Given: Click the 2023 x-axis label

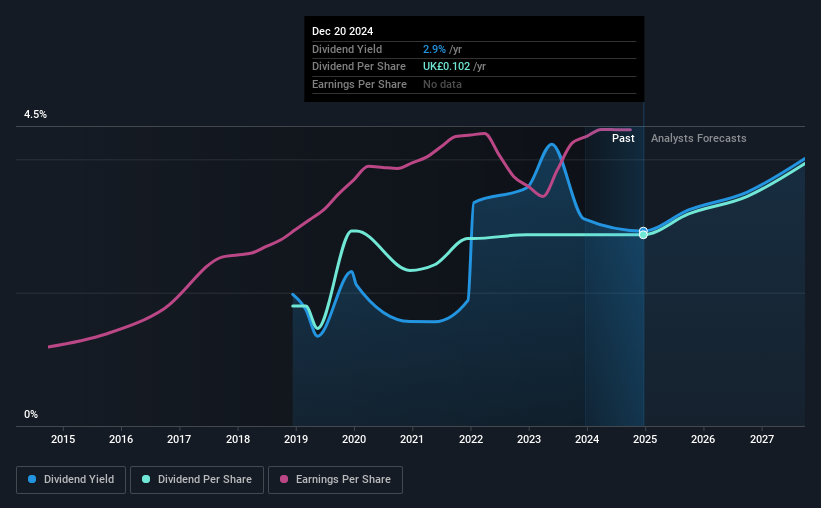Looking at the screenshot, I should [x=529, y=439].
